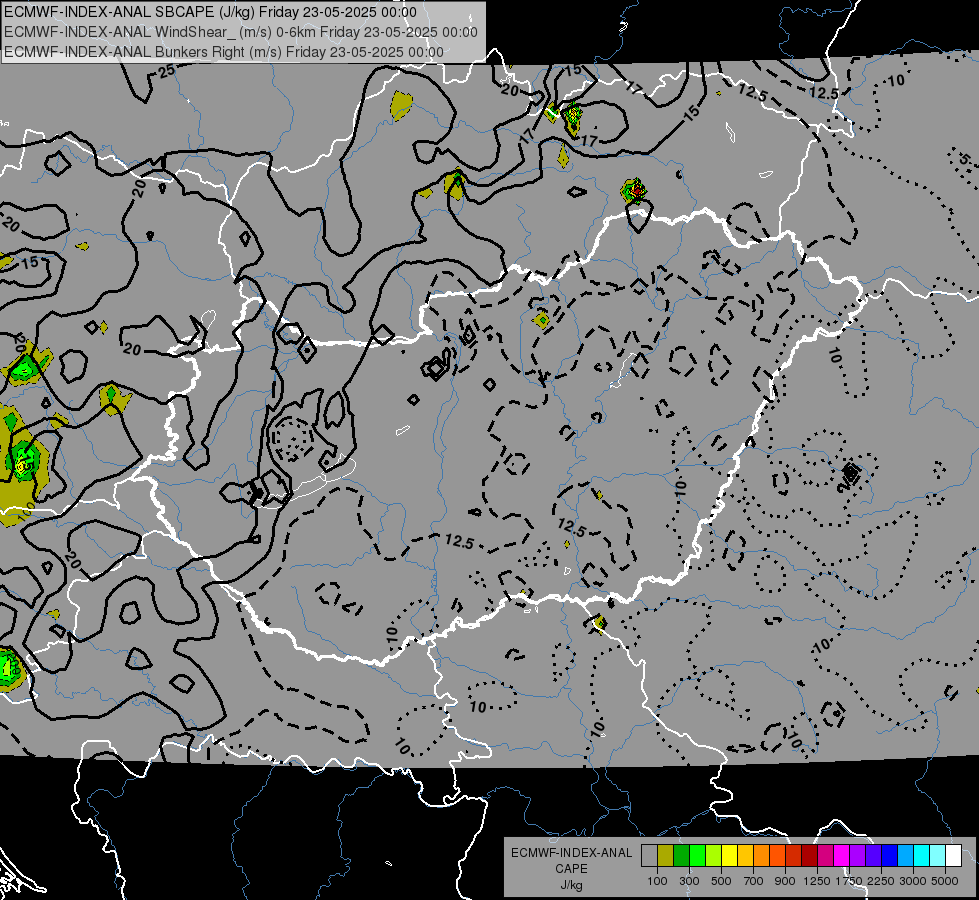Click the '5000' legend value

[945, 881]
